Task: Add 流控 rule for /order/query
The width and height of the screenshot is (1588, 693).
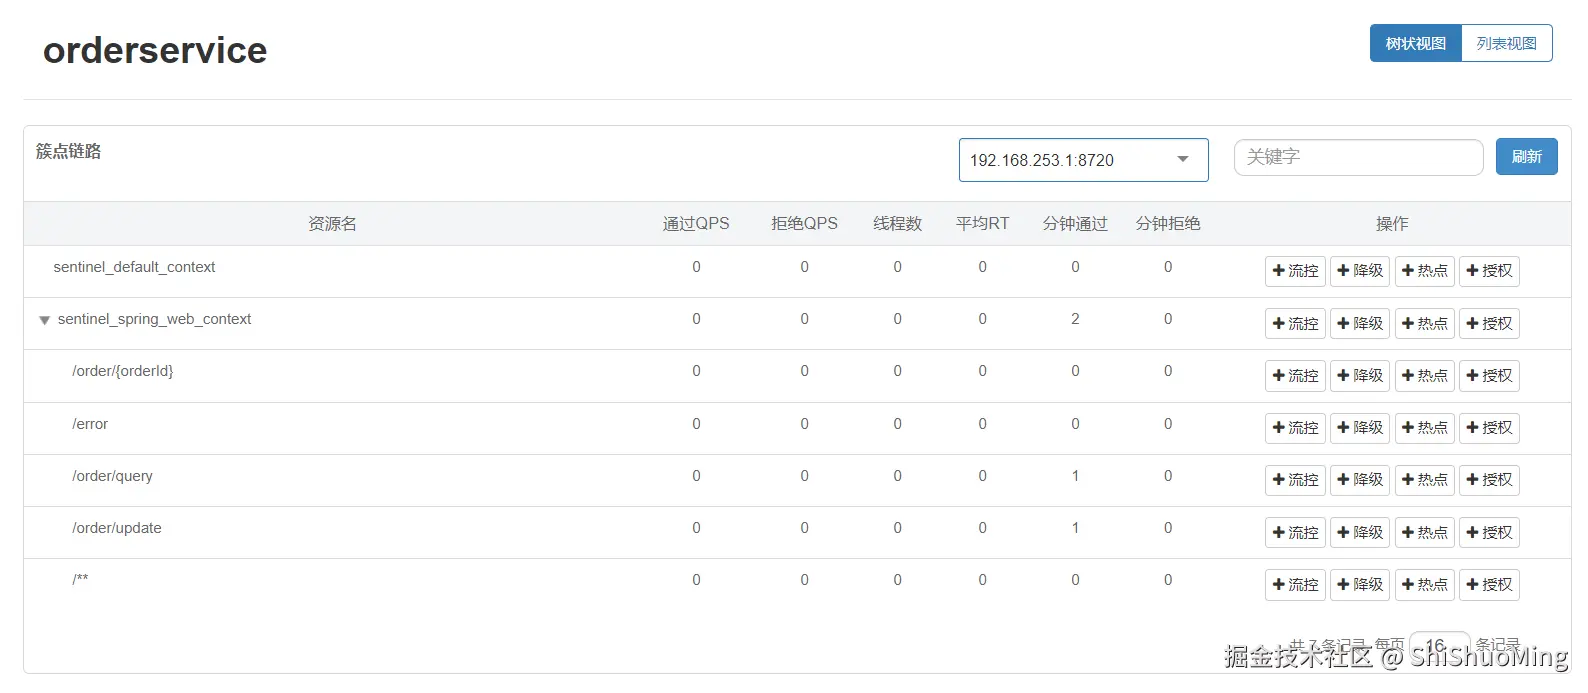Action: click(1295, 480)
